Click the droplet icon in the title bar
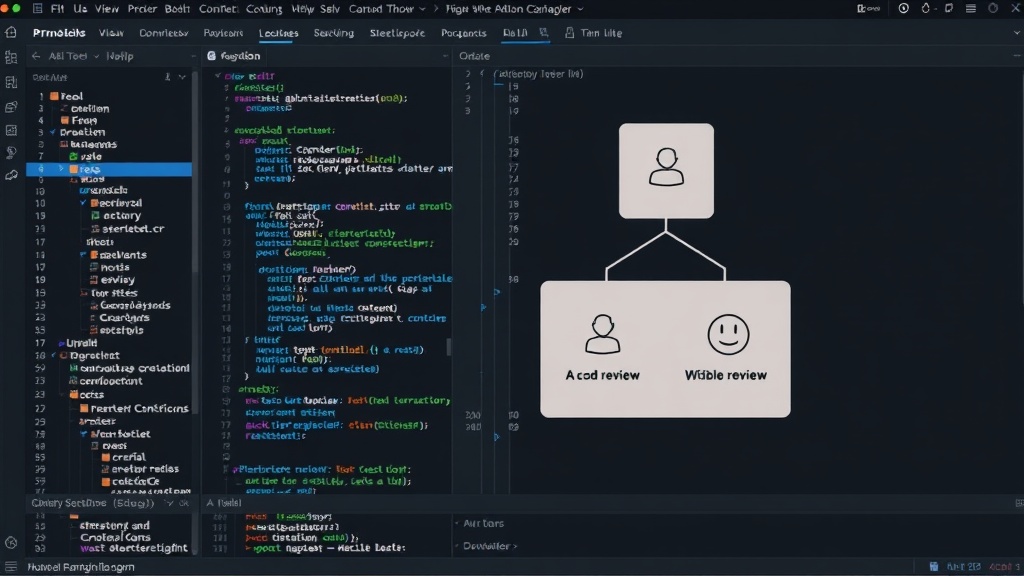Viewport: 1024px width, 576px height. point(925,8)
